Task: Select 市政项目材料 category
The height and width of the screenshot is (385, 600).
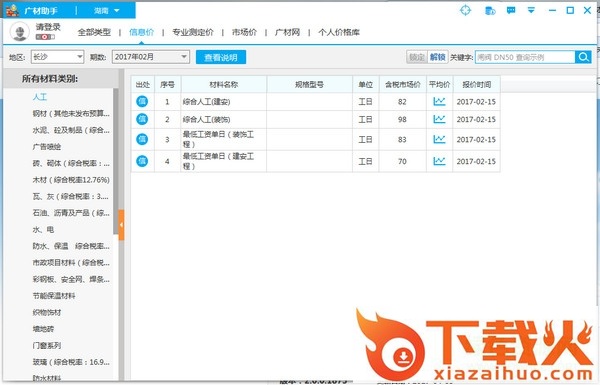Action: tap(71, 263)
